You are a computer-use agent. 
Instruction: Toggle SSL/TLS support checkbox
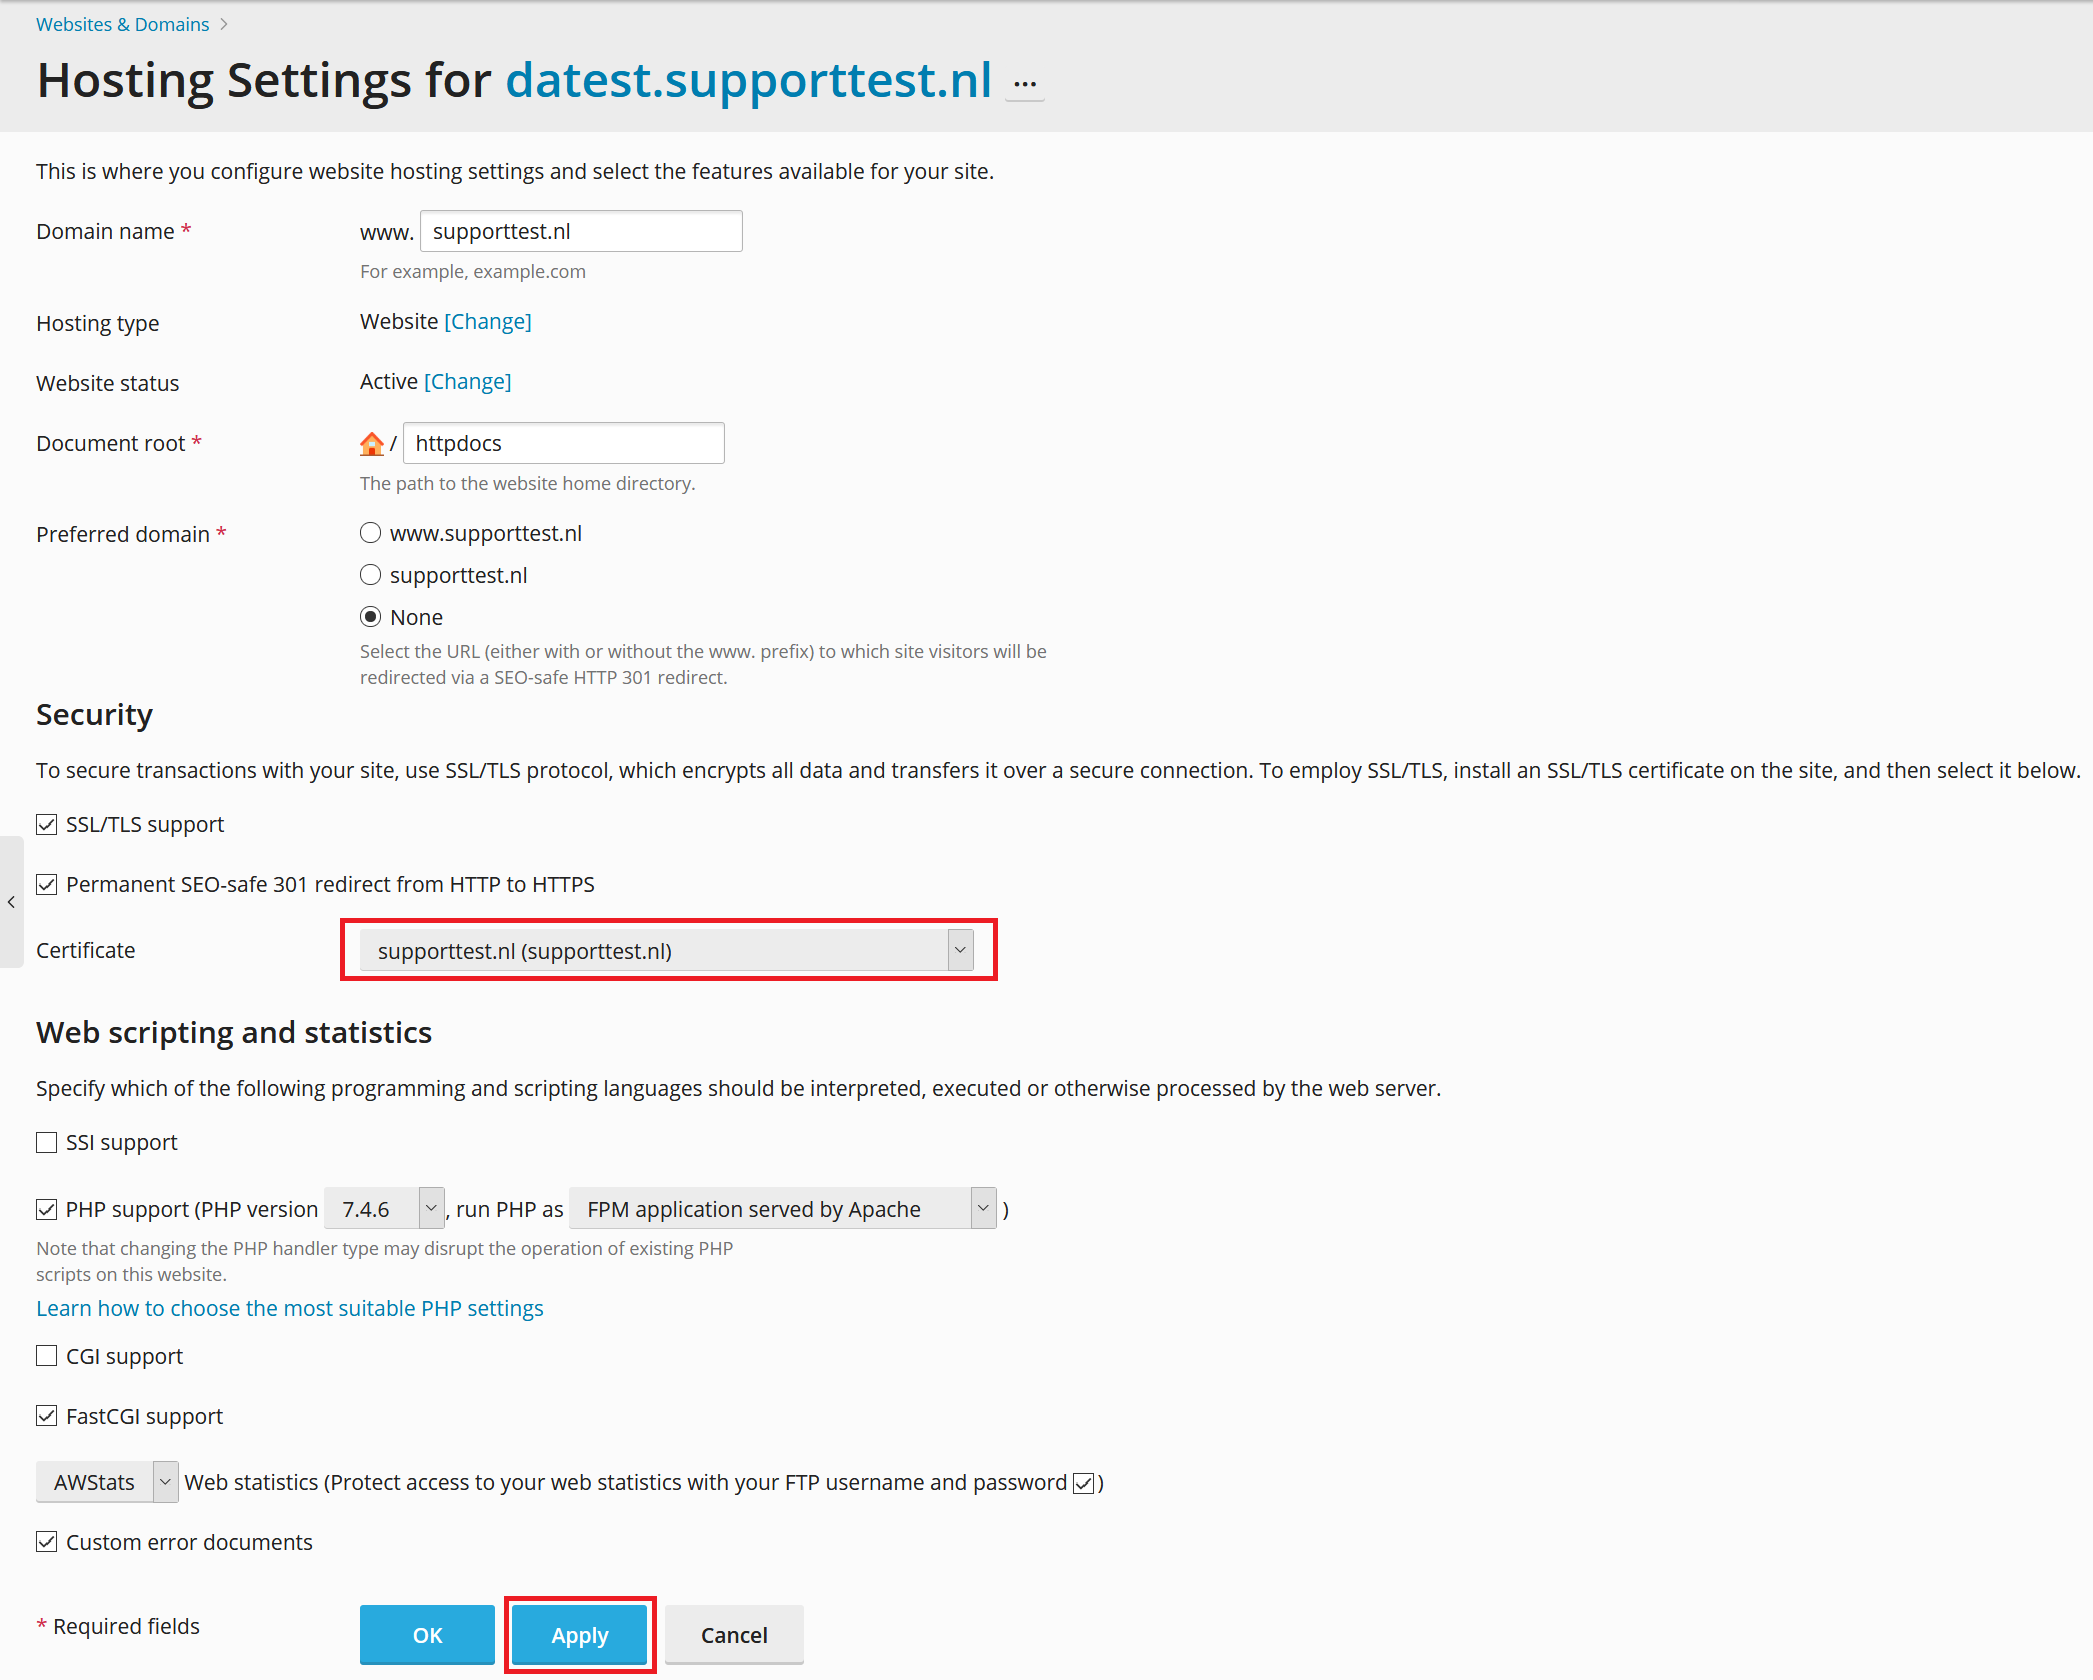[47, 825]
